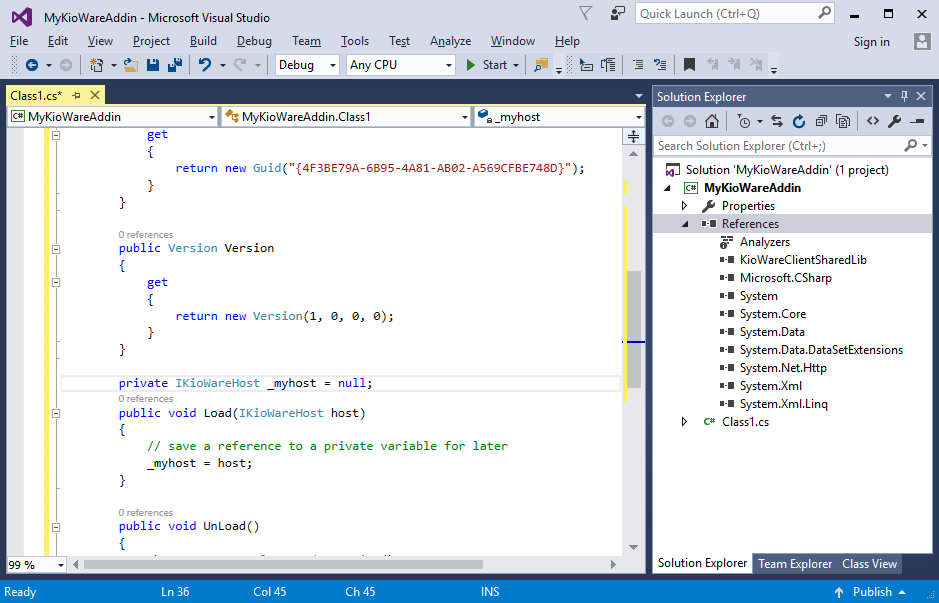Collapse the Version property outlining block

click(56, 249)
